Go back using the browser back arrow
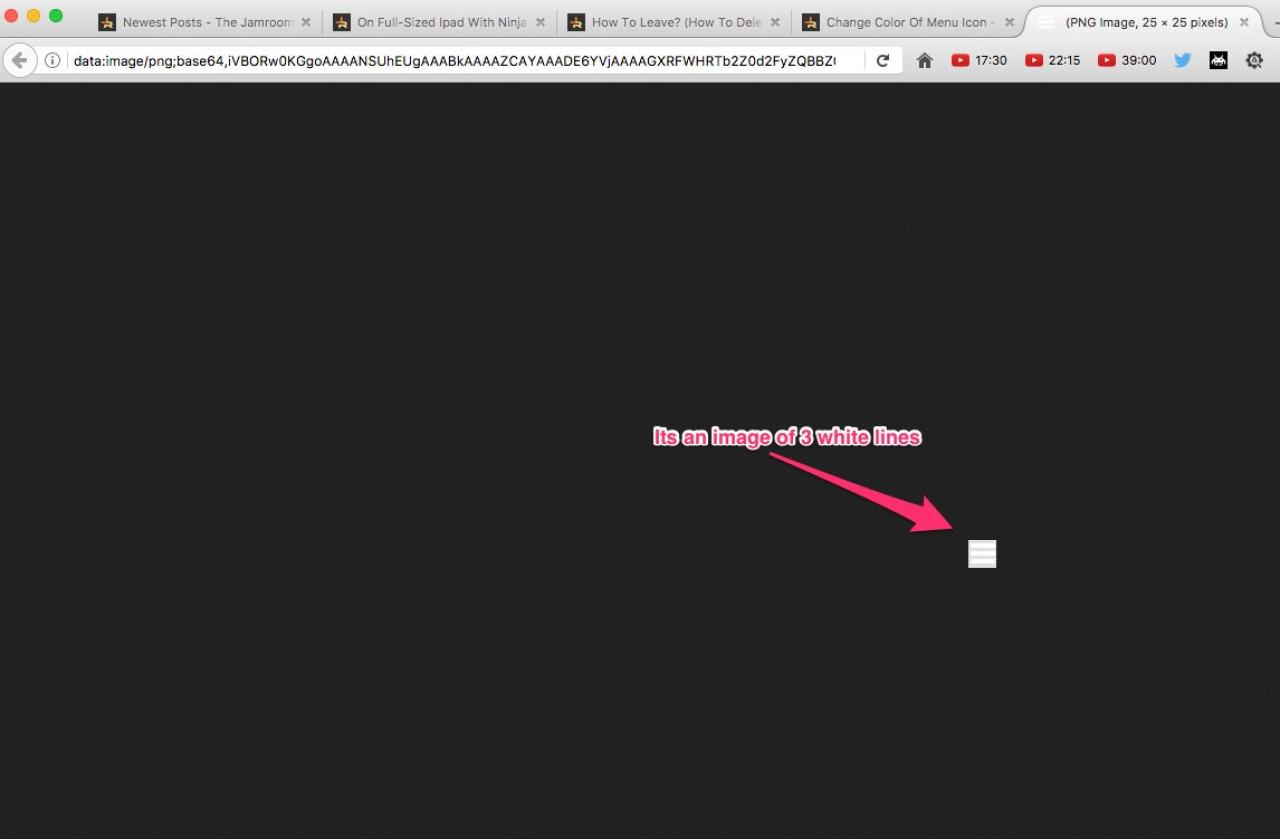 coord(19,61)
